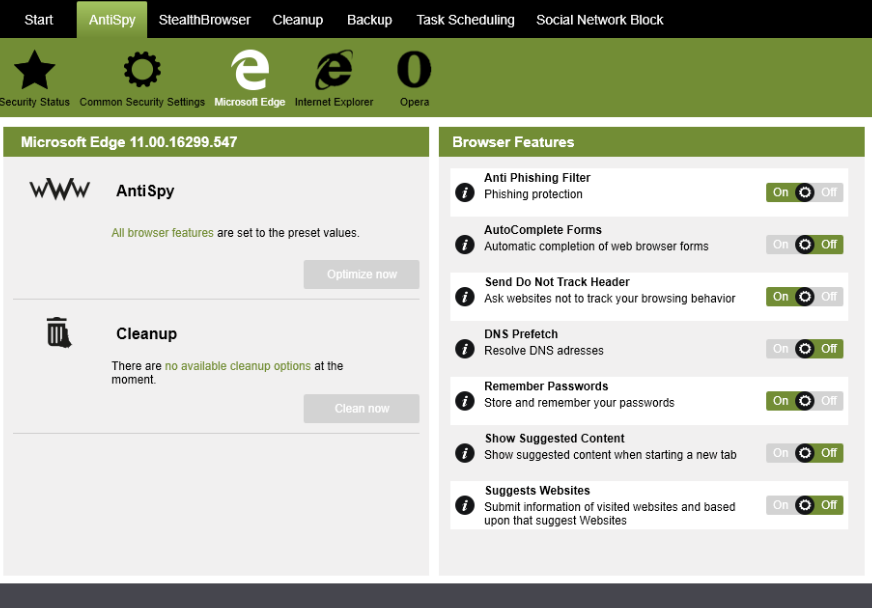
Task: Select the Internet Explorer browser icon
Action: coord(334,70)
